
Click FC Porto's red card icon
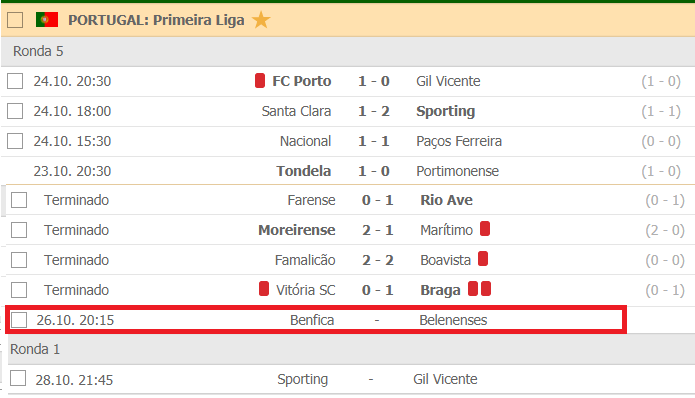pyautogui.click(x=260, y=81)
